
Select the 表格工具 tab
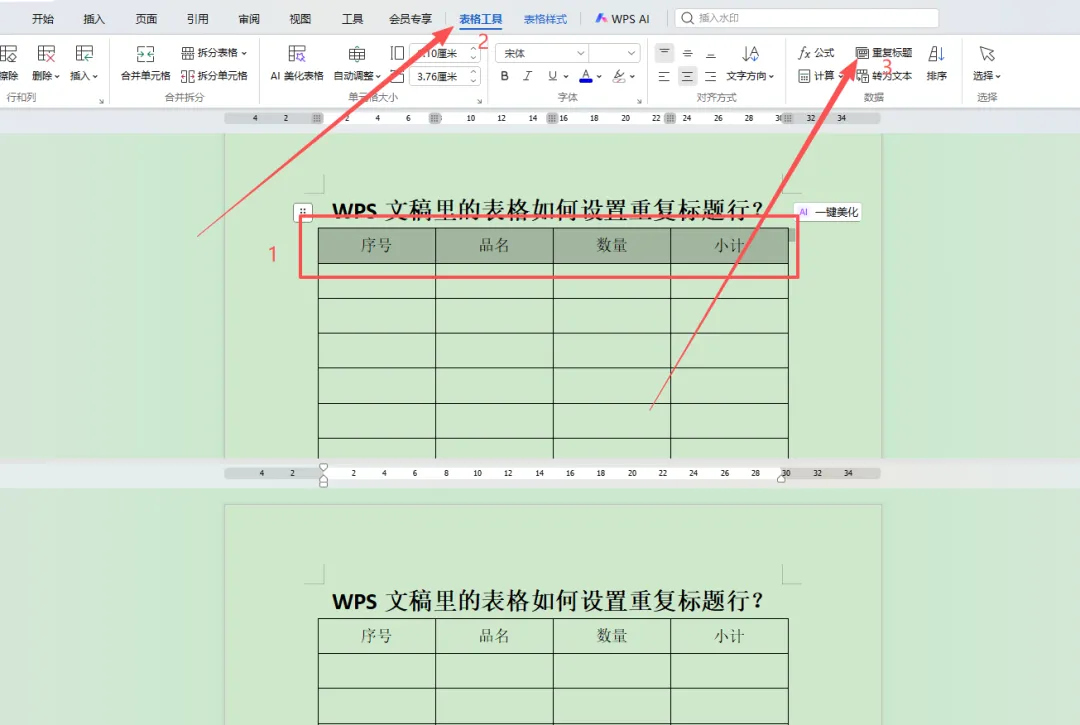pyautogui.click(x=481, y=19)
